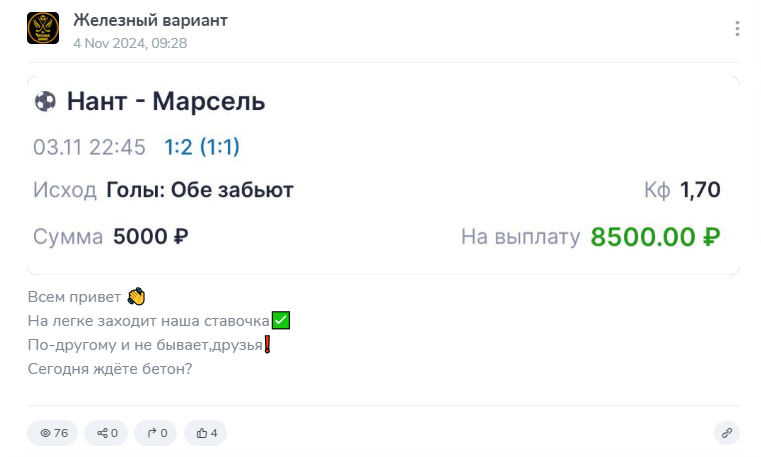Screen dimensions: 761x457
Task: Click the green check mark emoji
Action: click(x=281, y=321)
